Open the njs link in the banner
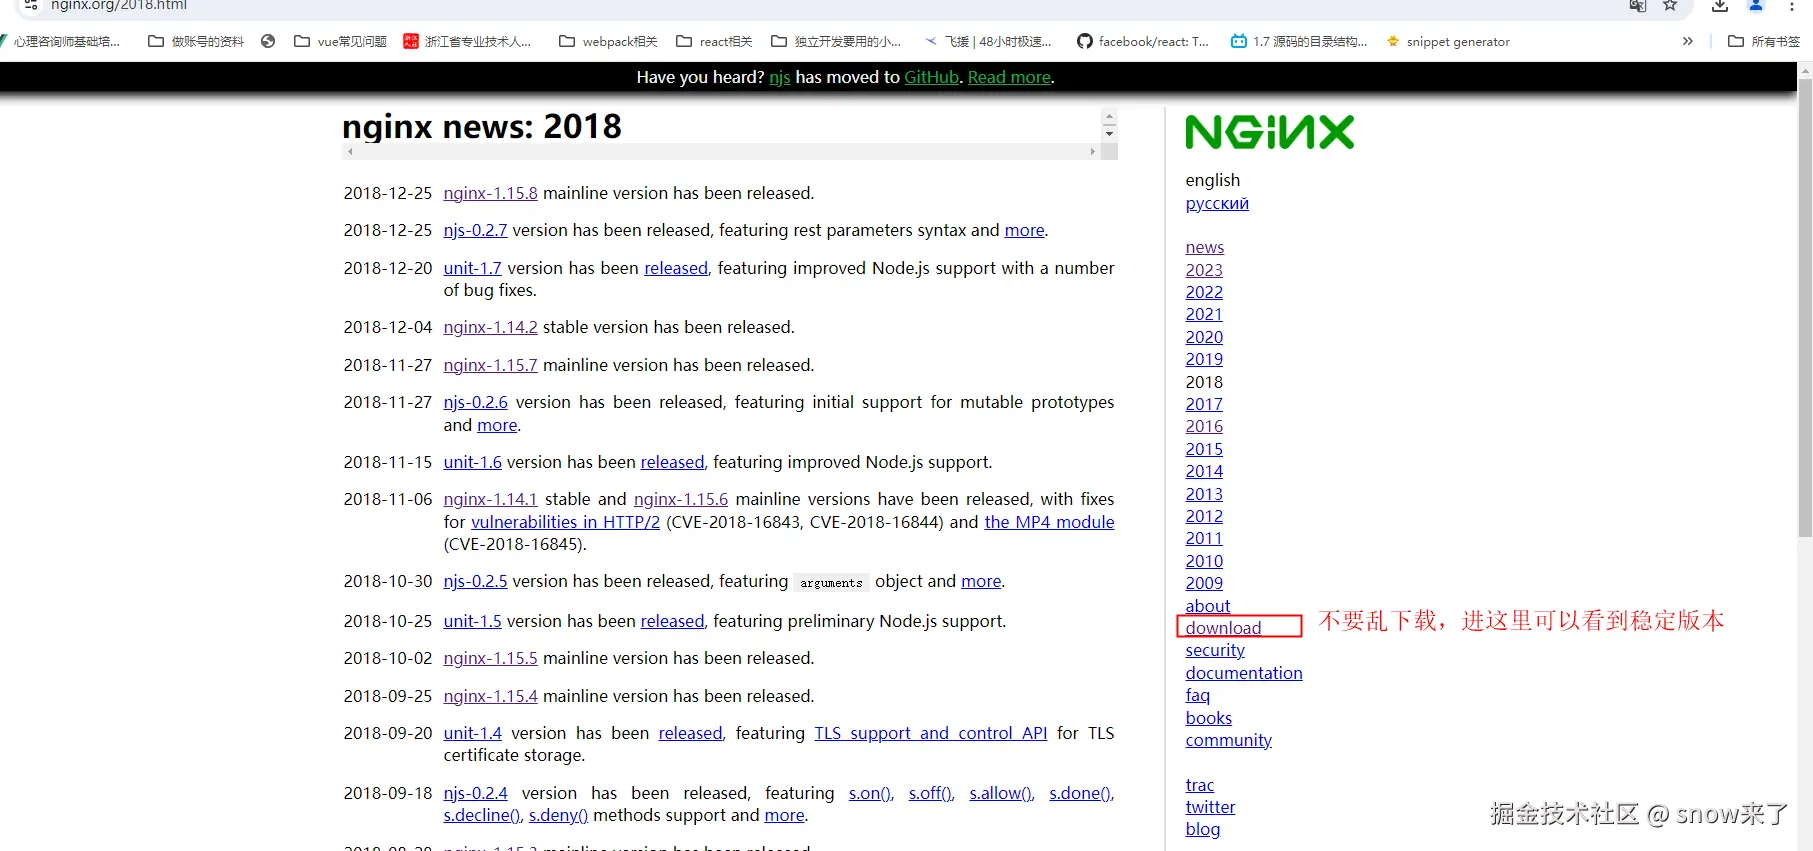Image resolution: width=1813 pixels, height=851 pixels. [x=779, y=77]
